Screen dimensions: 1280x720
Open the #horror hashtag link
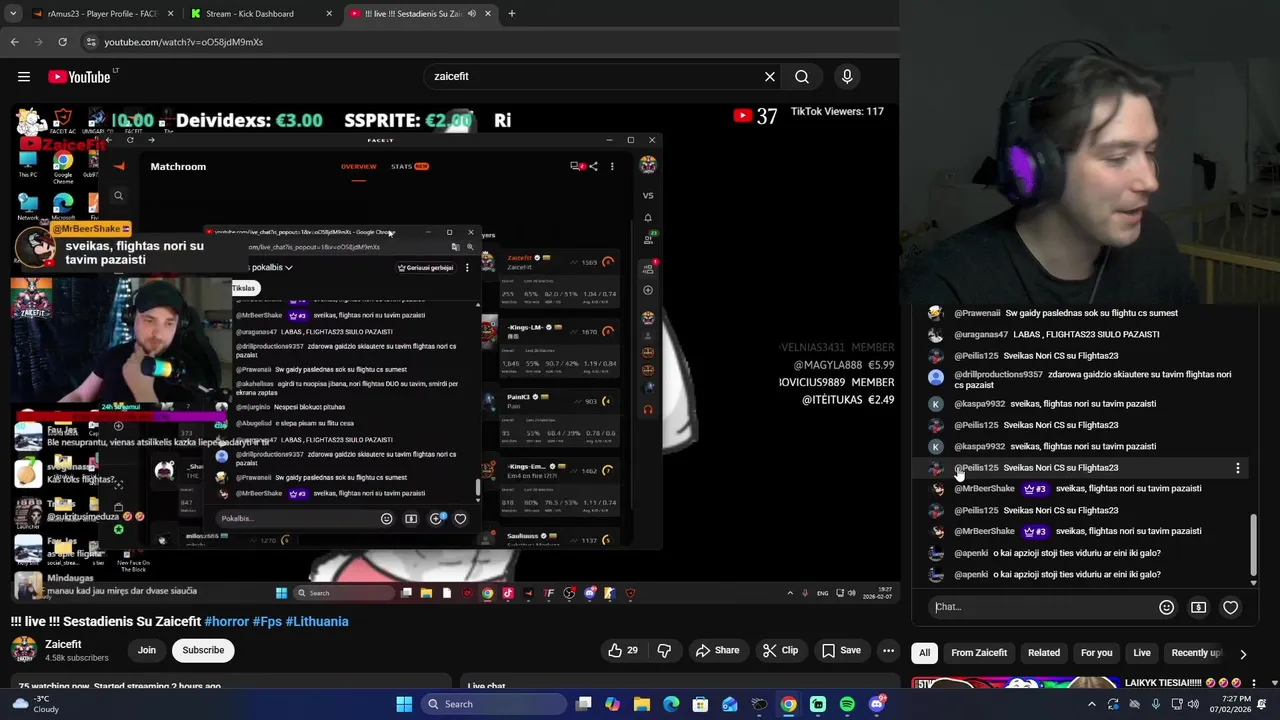point(227,621)
